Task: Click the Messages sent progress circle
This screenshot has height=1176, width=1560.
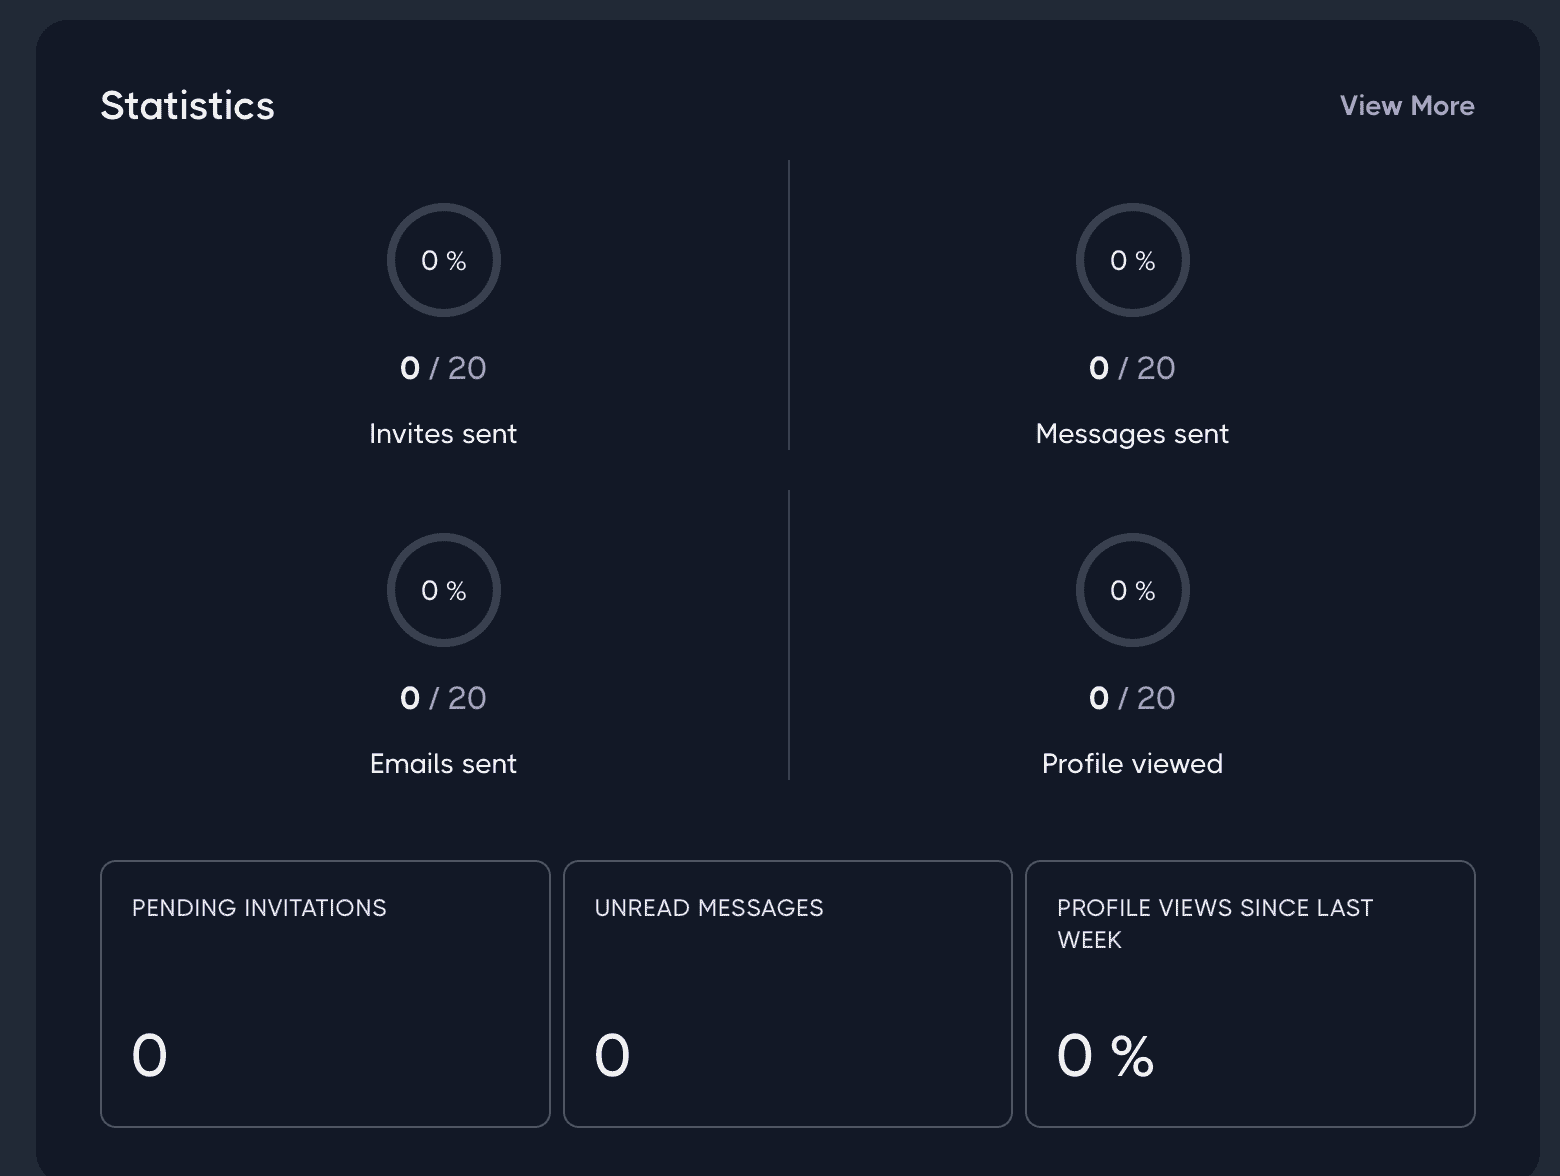Action: (1132, 260)
